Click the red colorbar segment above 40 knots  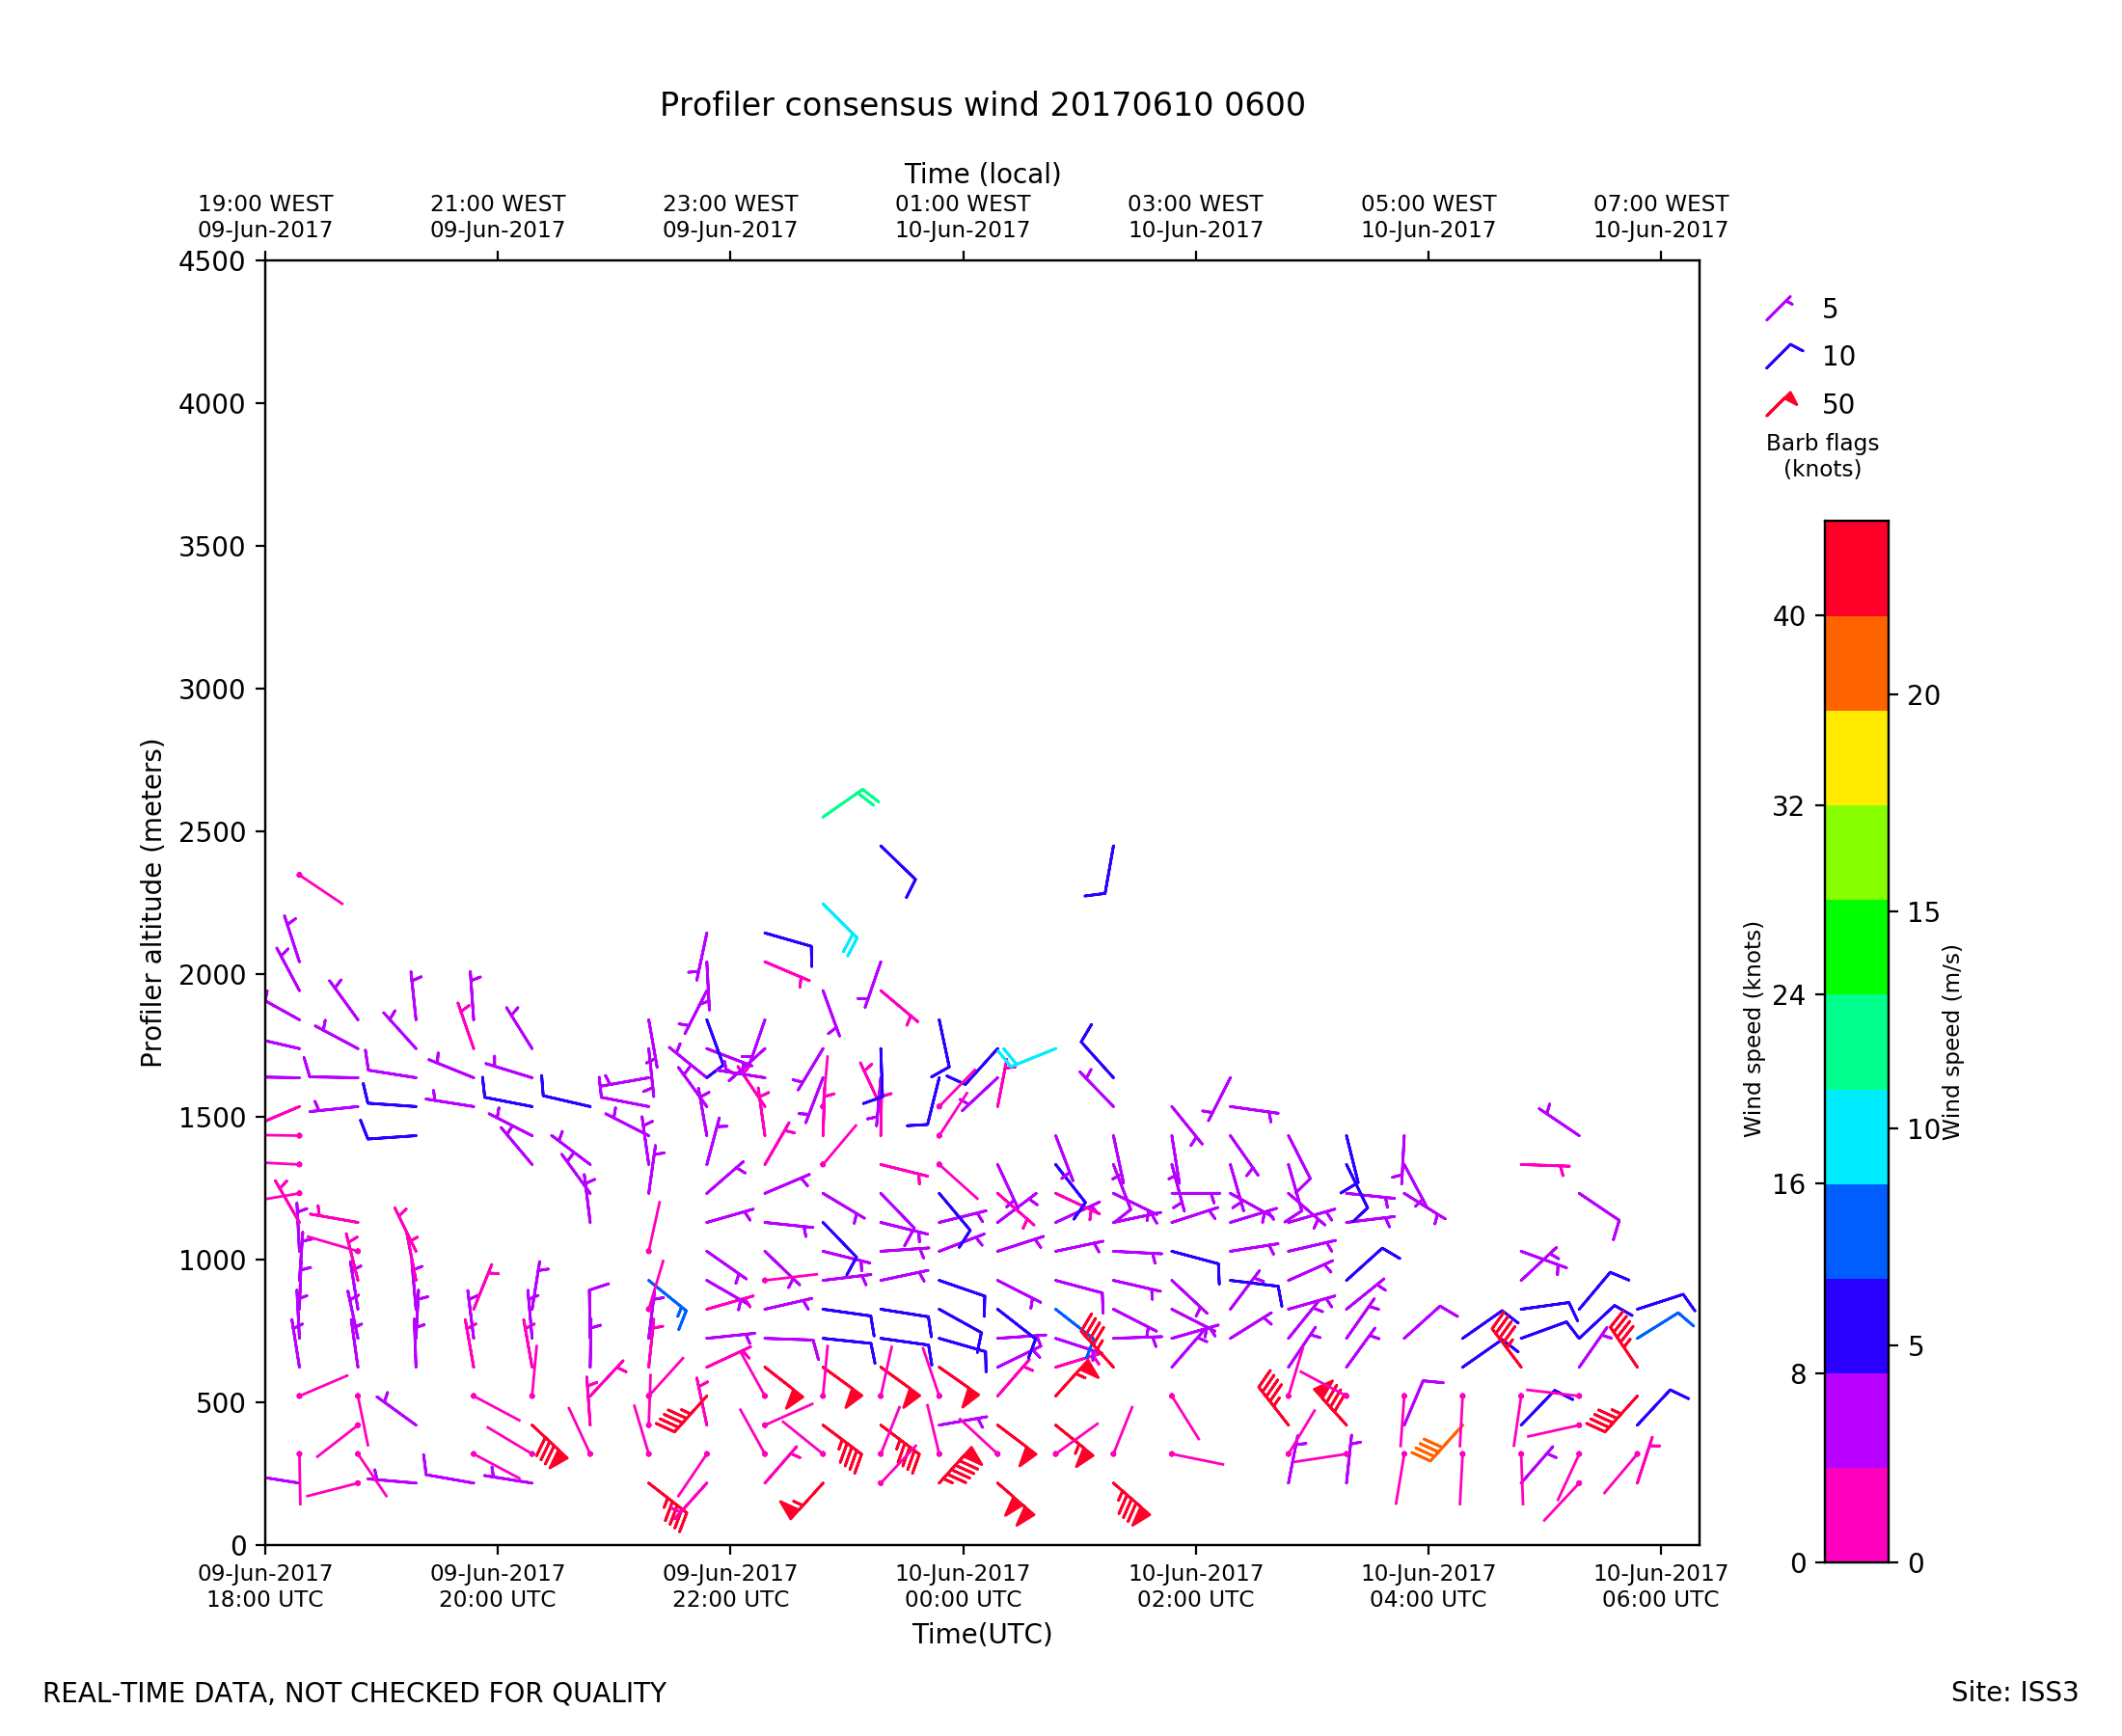[x=1856, y=567]
